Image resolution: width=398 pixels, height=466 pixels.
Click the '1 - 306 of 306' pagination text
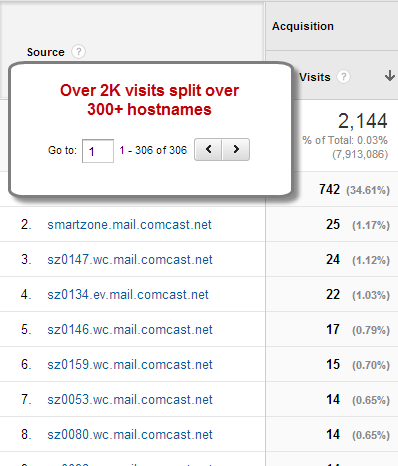(153, 150)
